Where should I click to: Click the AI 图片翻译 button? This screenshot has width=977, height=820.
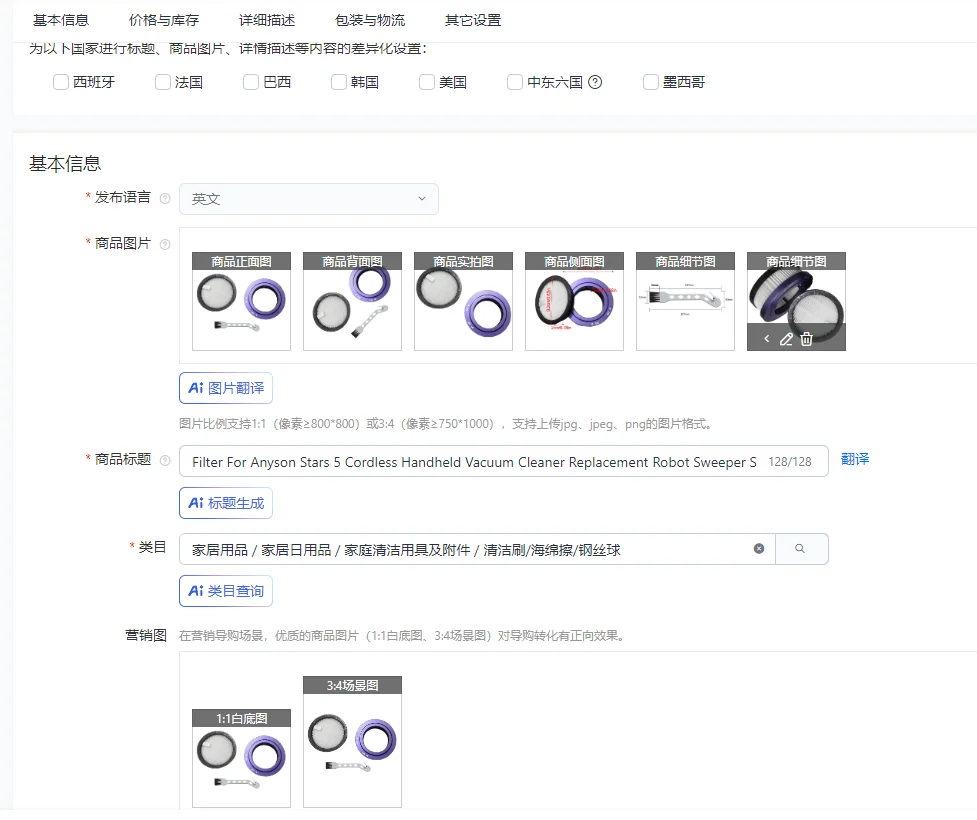[226, 388]
